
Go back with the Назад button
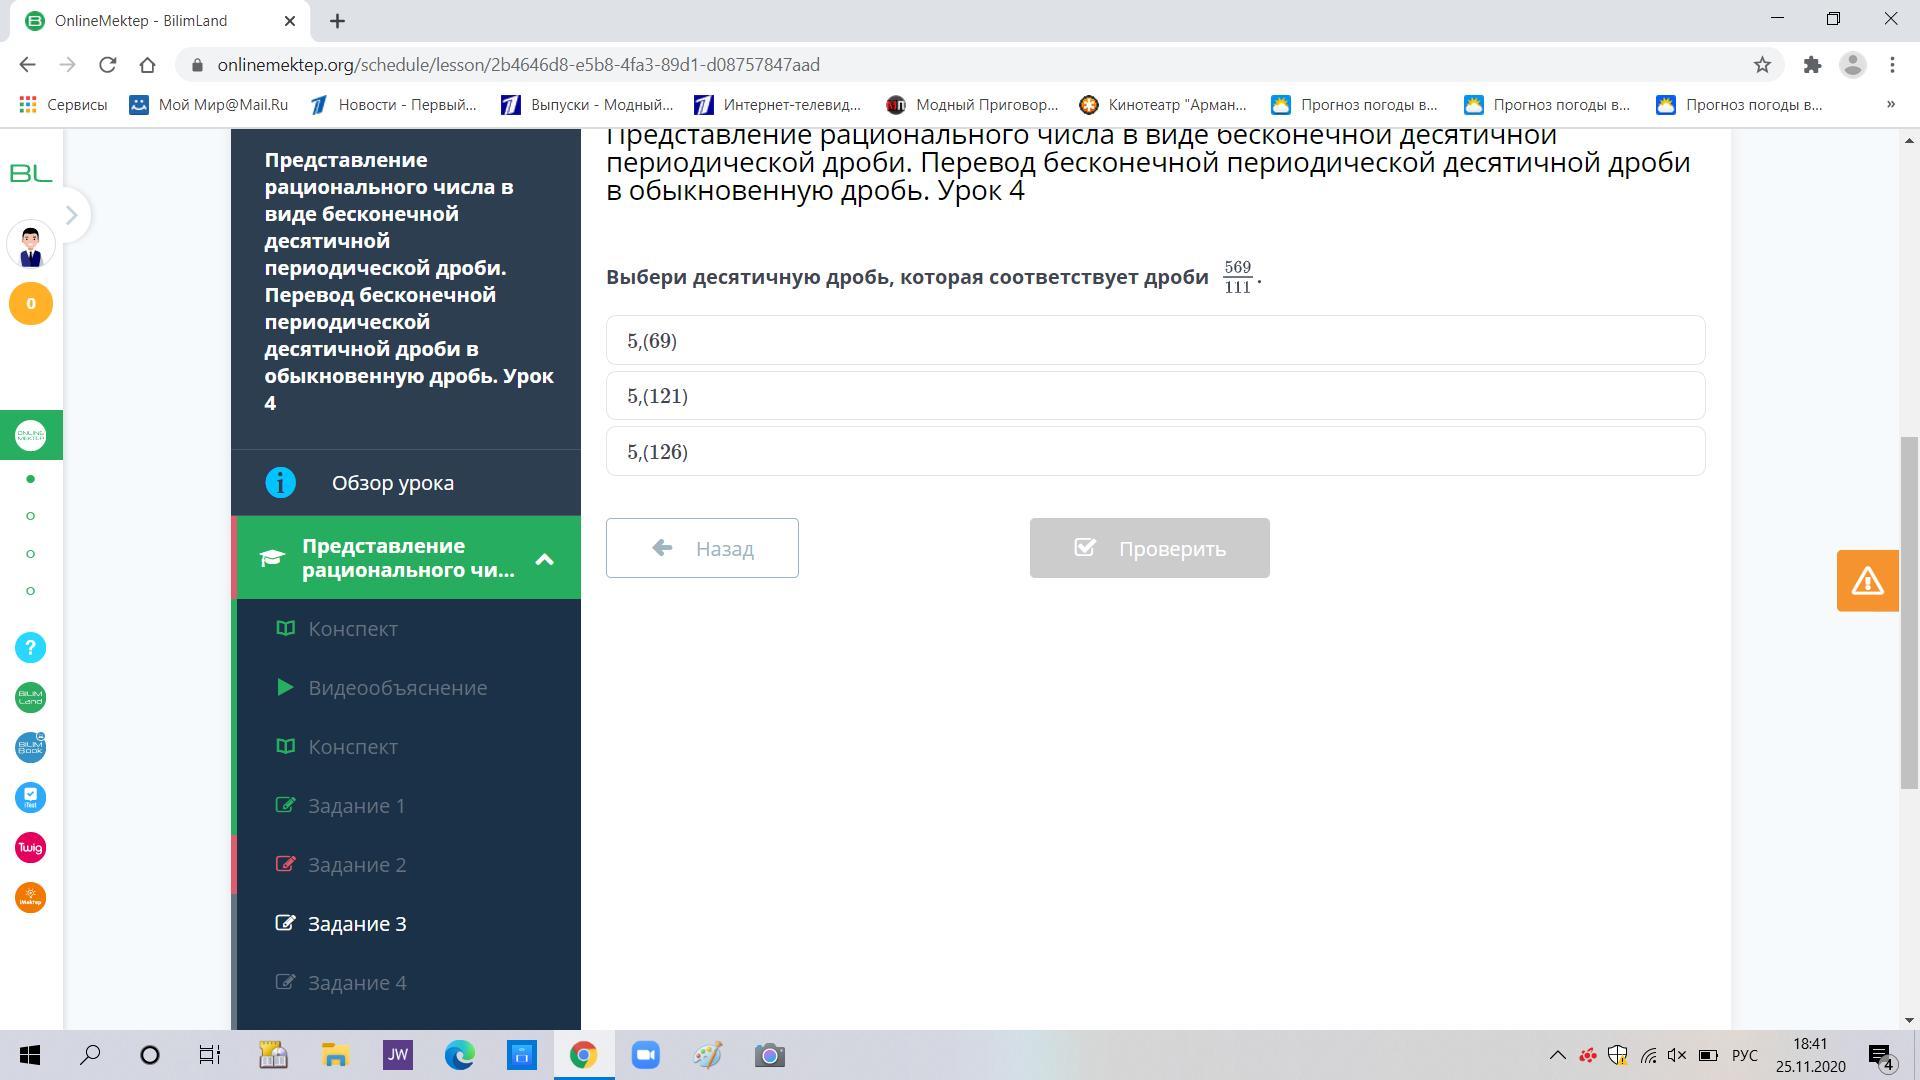[x=702, y=548]
